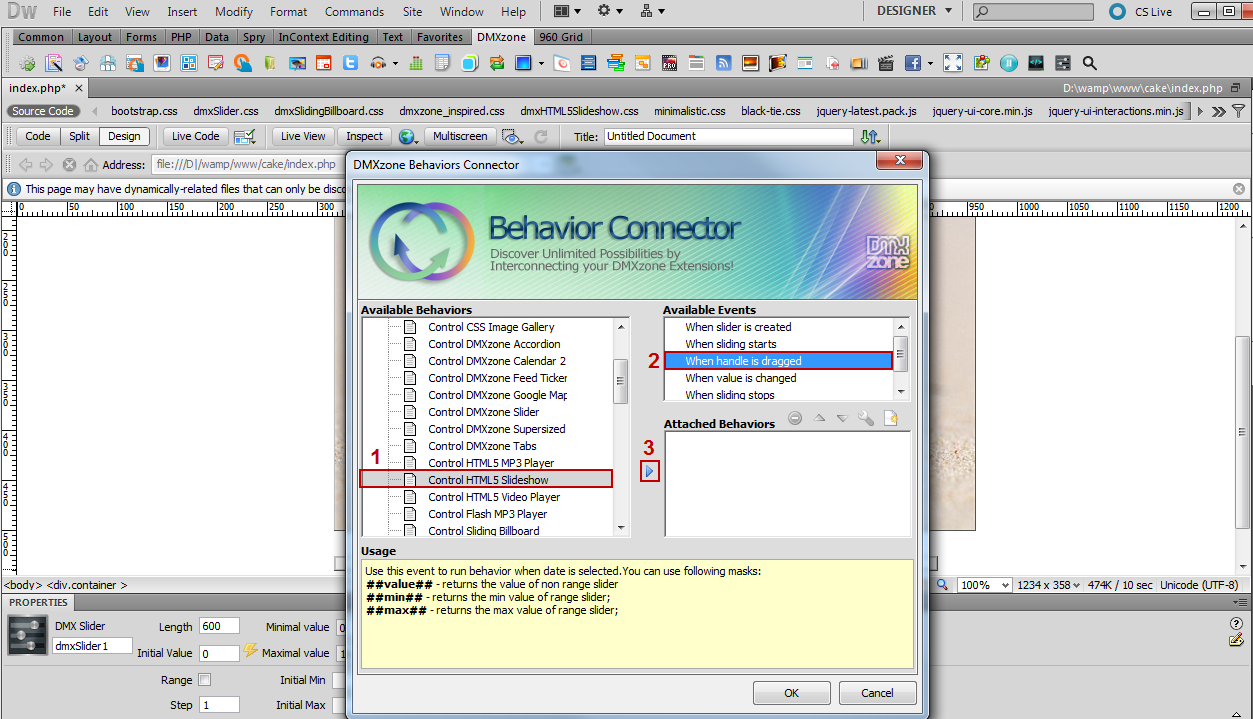Click the clapperboard video icon

pos(884,63)
